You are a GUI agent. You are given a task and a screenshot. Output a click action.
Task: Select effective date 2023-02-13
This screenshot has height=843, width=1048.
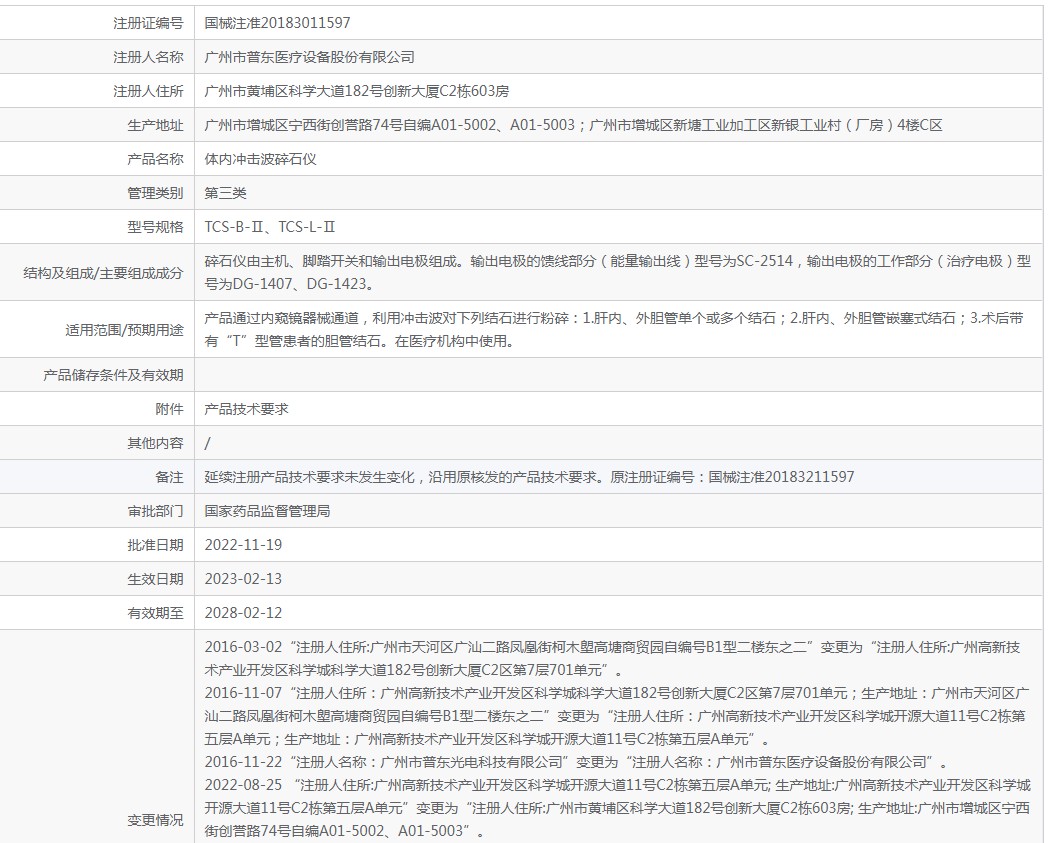click(x=243, y=580)
